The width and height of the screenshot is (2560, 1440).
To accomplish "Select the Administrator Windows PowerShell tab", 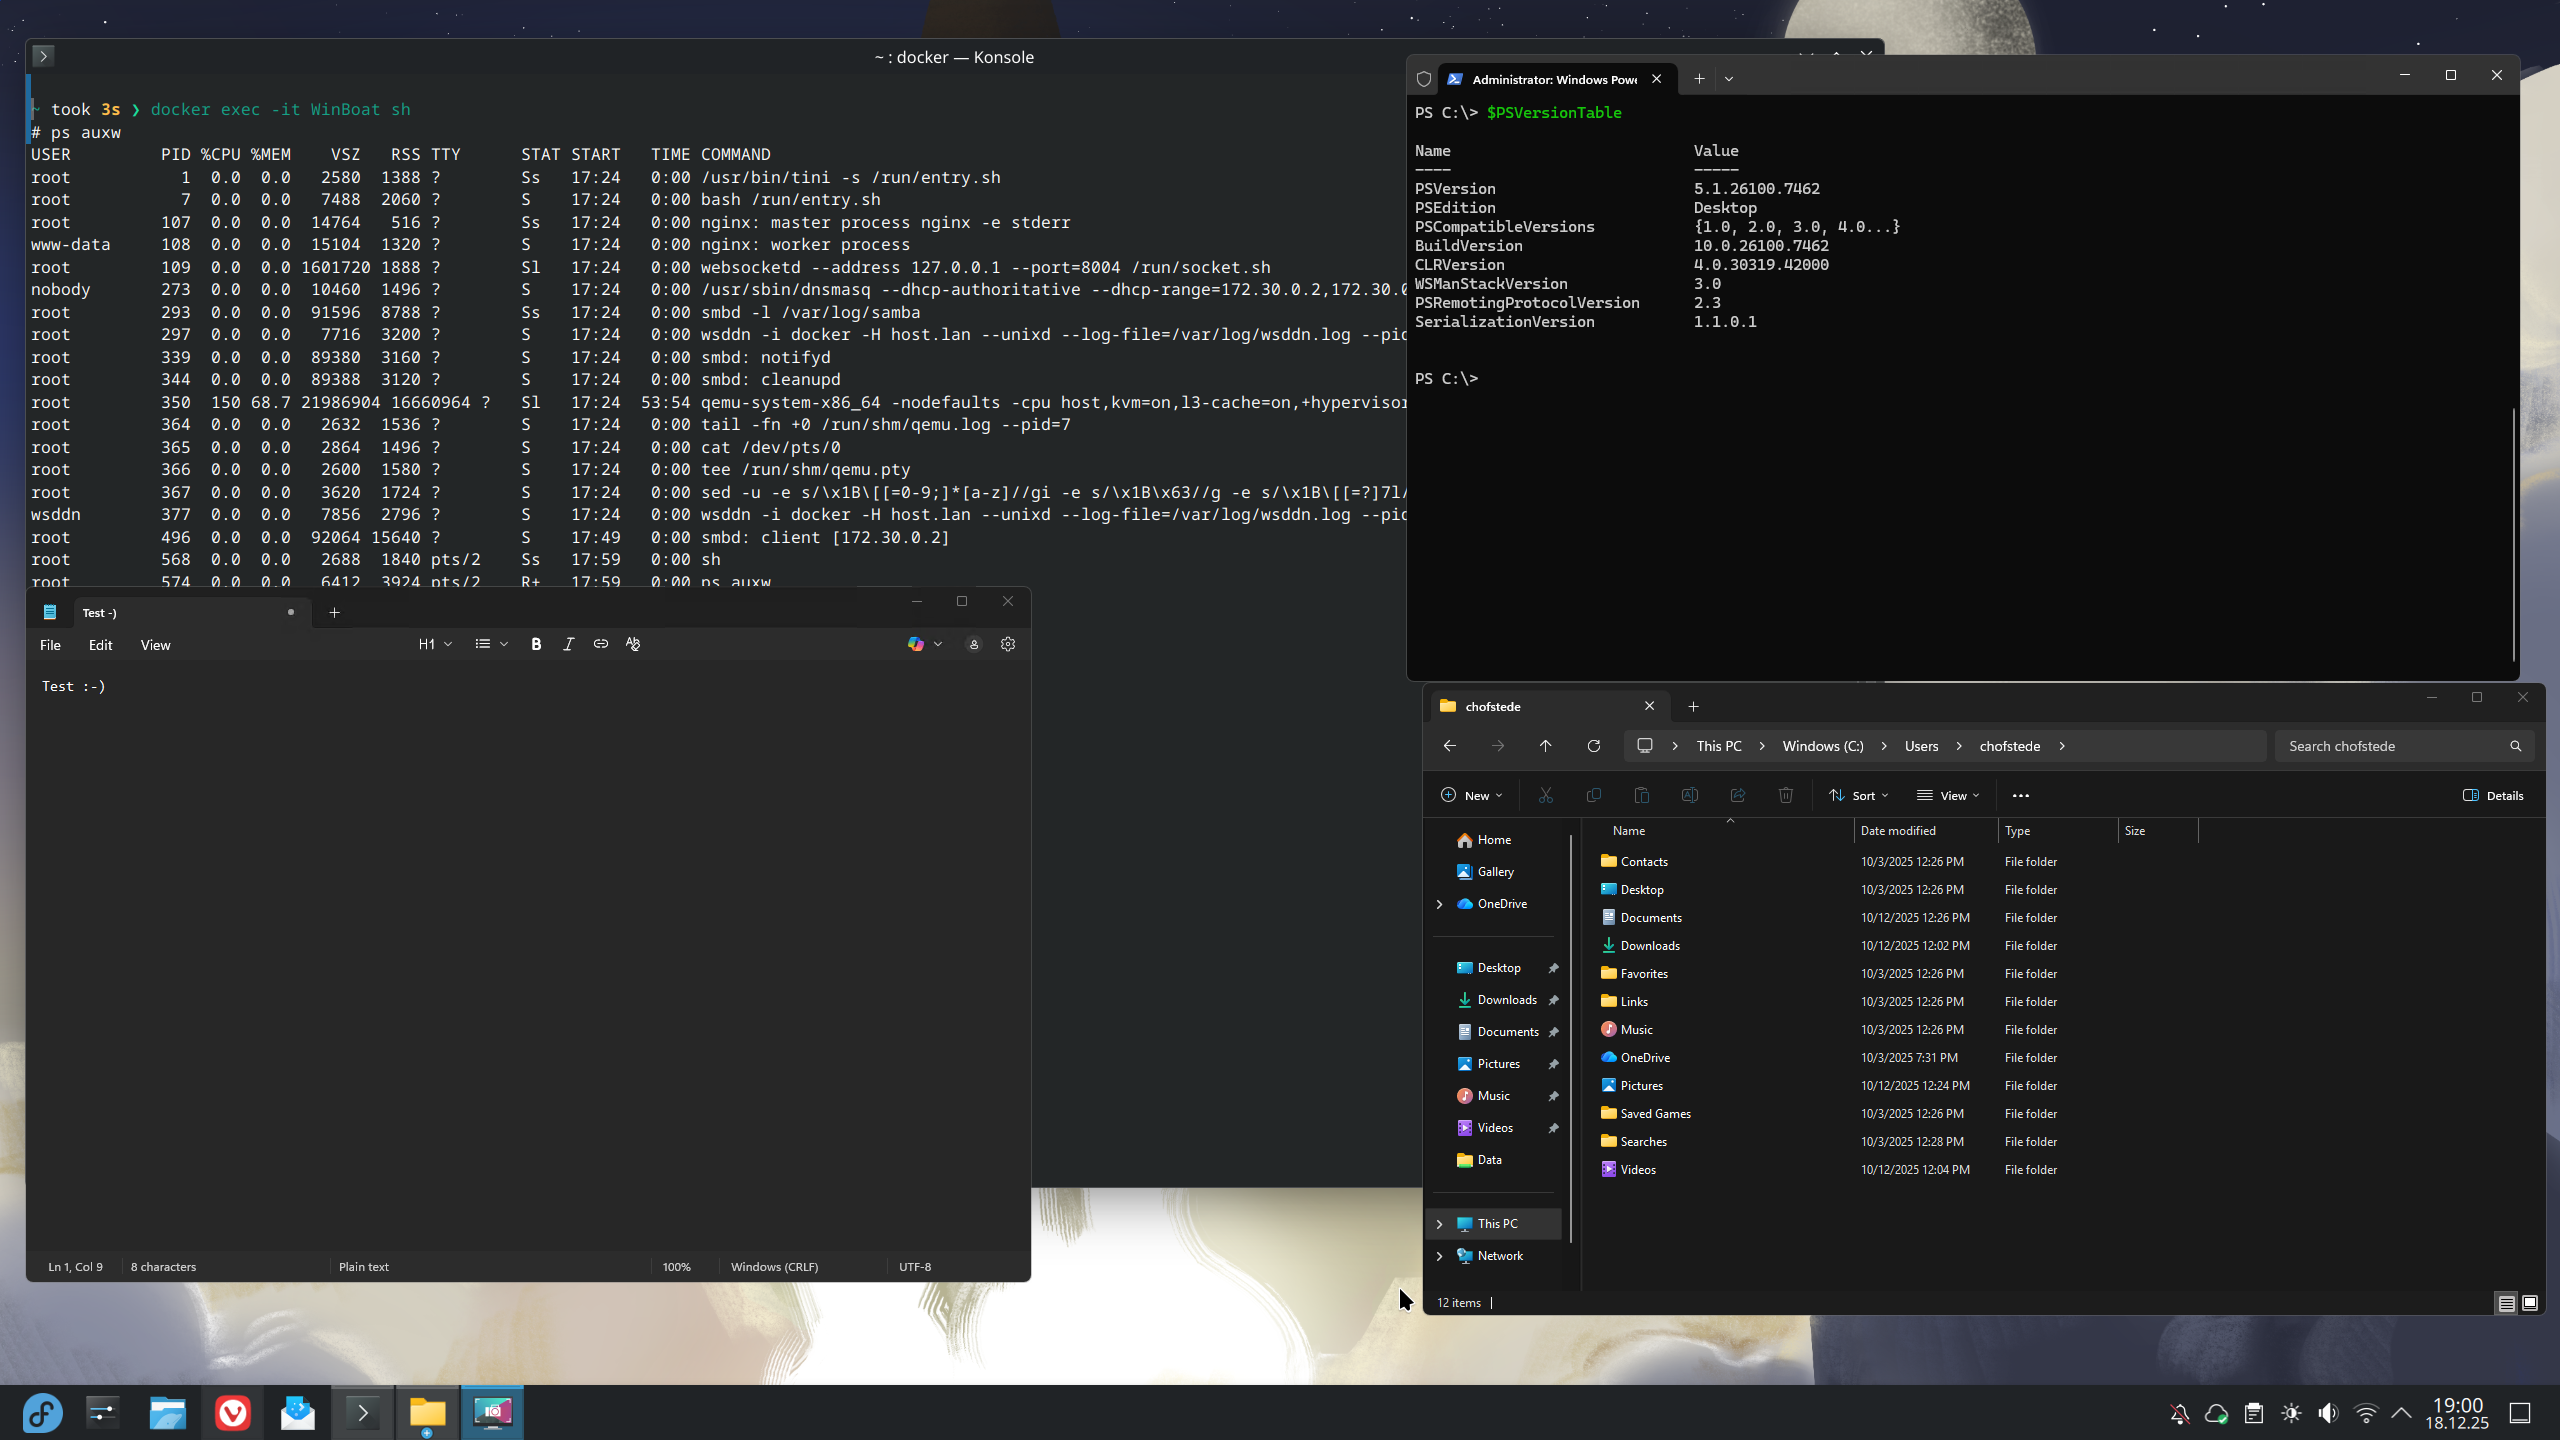I will (1553, 79).
